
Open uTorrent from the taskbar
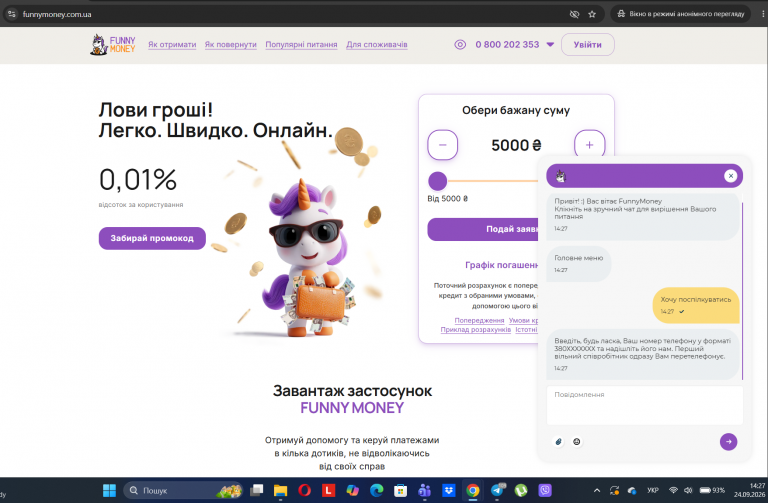pos(521,490)
